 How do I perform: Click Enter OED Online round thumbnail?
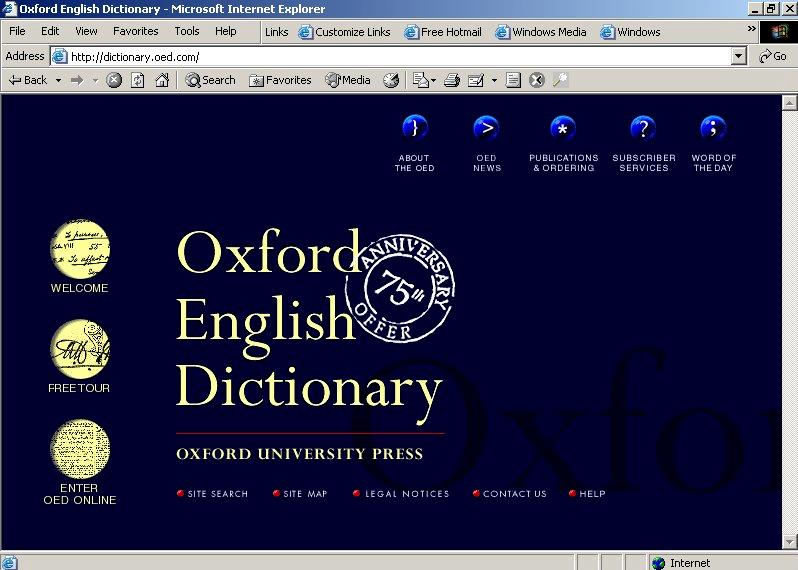click(80, 449)
